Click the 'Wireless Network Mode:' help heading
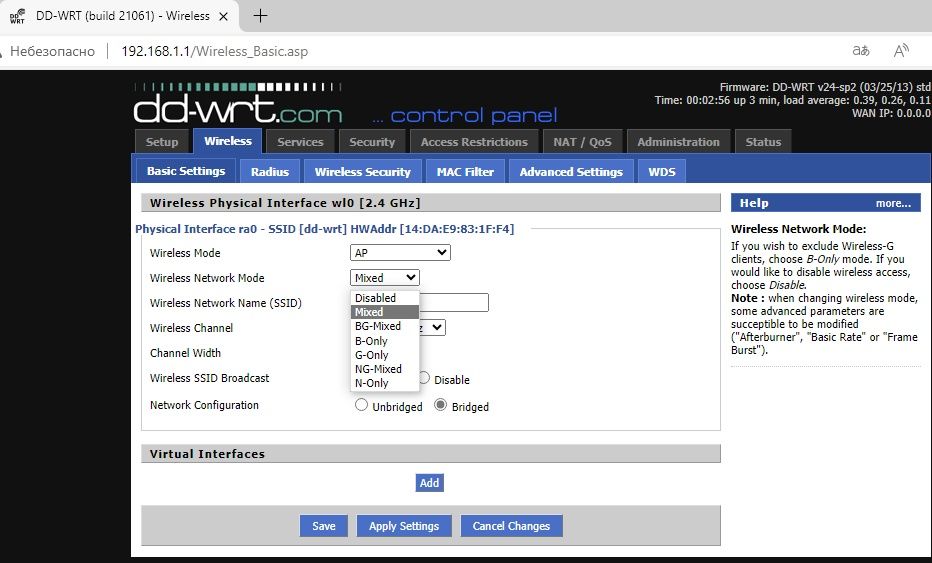932x563 pixels. coord(798,229)
